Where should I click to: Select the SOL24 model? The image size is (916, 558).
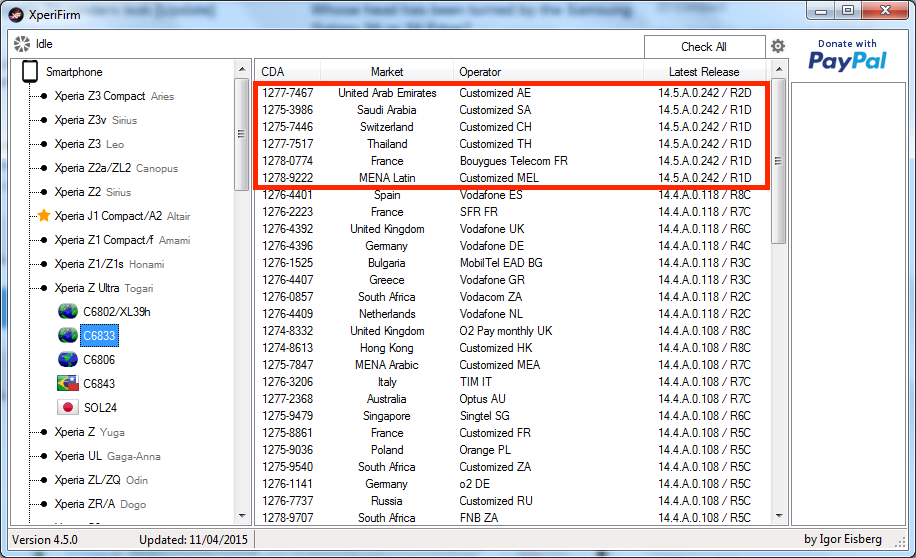[x=100, y=407]
